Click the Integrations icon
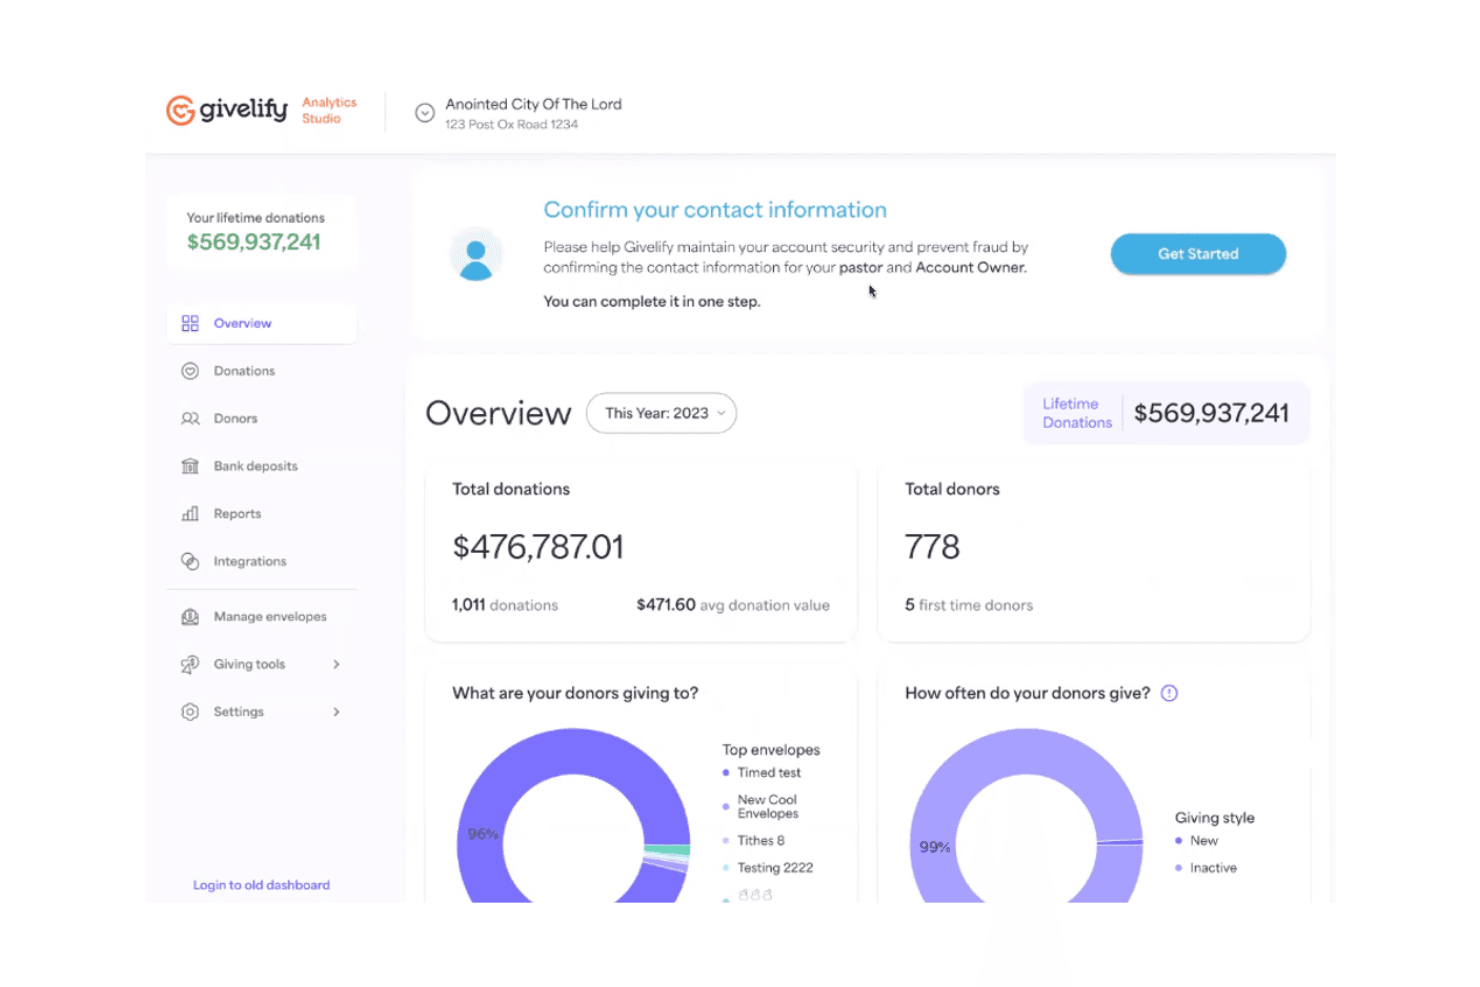The height and width of the screenshot is (987, 1480). (190, 561)
